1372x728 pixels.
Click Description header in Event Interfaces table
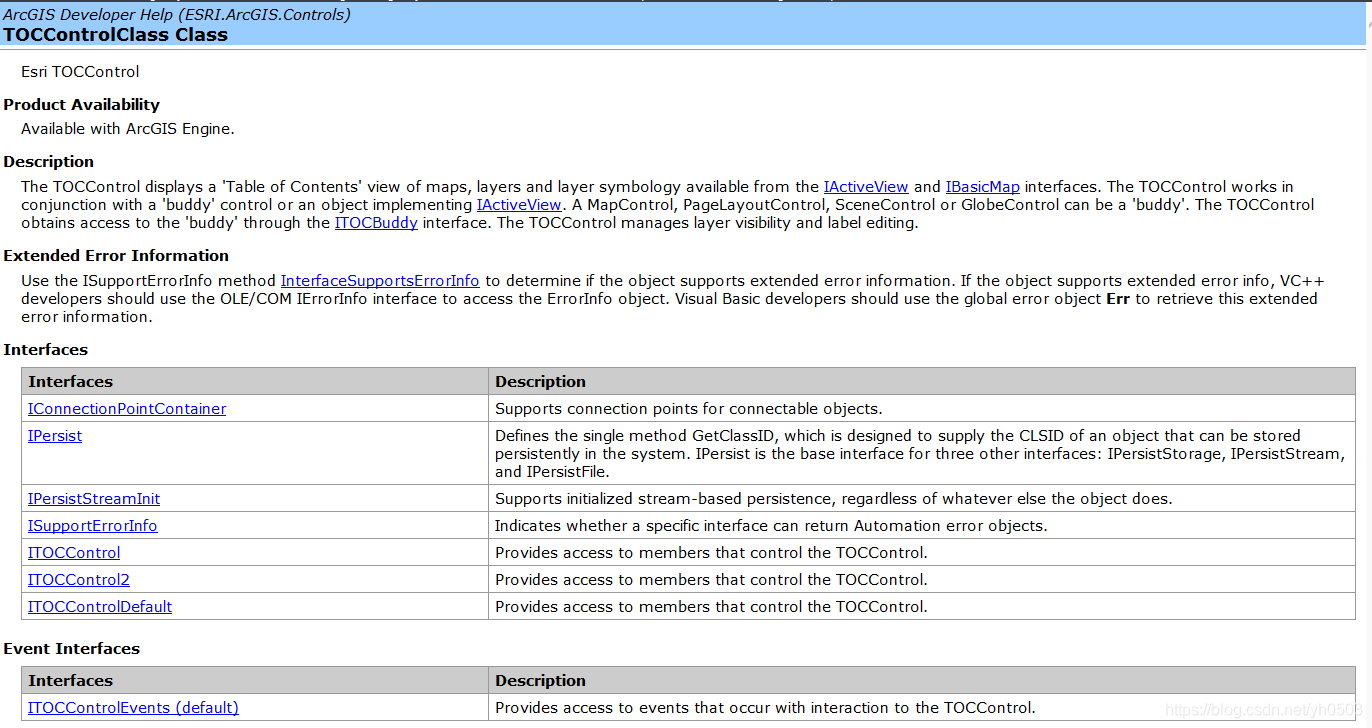(540, 681)
